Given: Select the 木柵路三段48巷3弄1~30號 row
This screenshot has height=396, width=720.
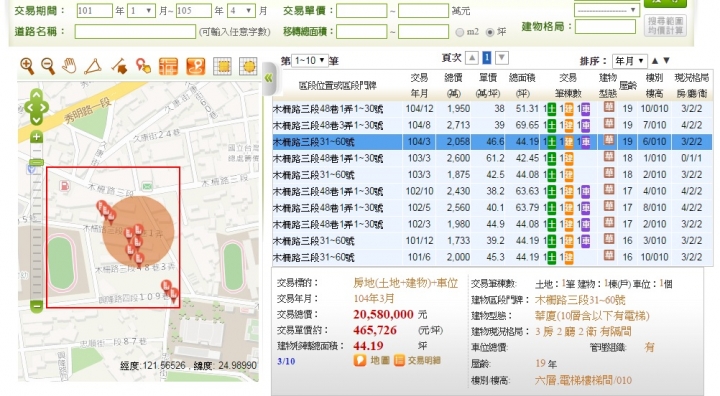Looking at the screenshot, I should click(493, 125).
